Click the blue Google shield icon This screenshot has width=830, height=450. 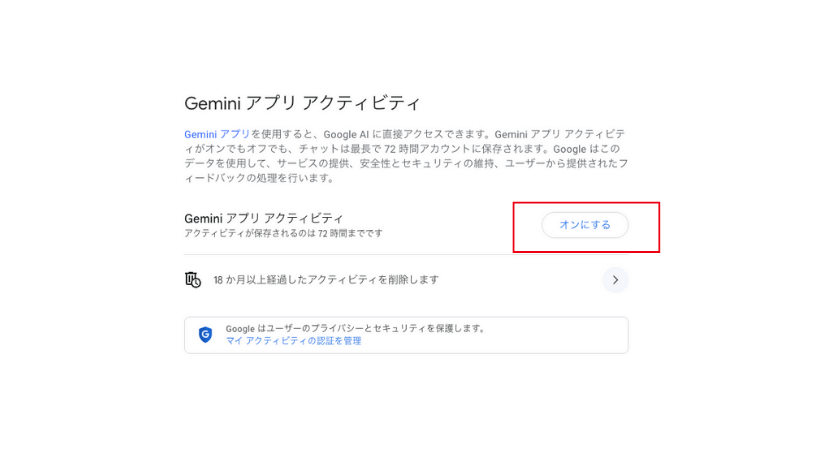pos(205,335)
